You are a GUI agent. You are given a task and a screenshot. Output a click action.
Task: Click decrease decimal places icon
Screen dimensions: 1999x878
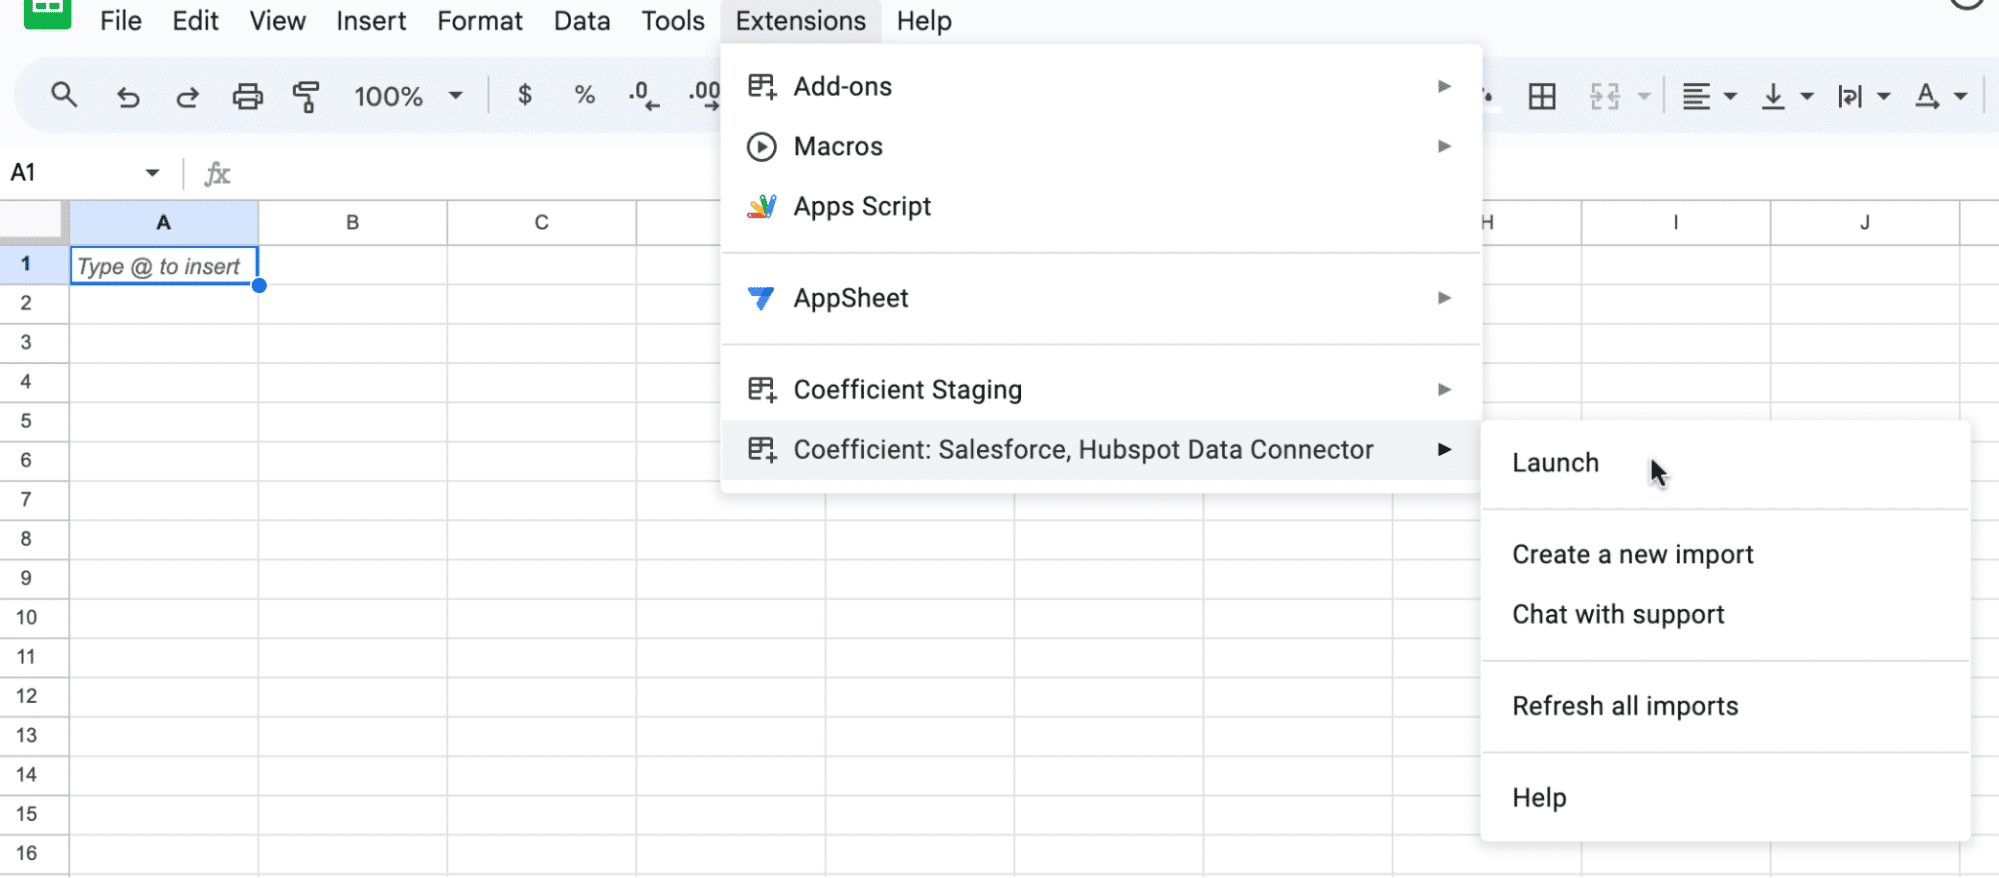643,96
